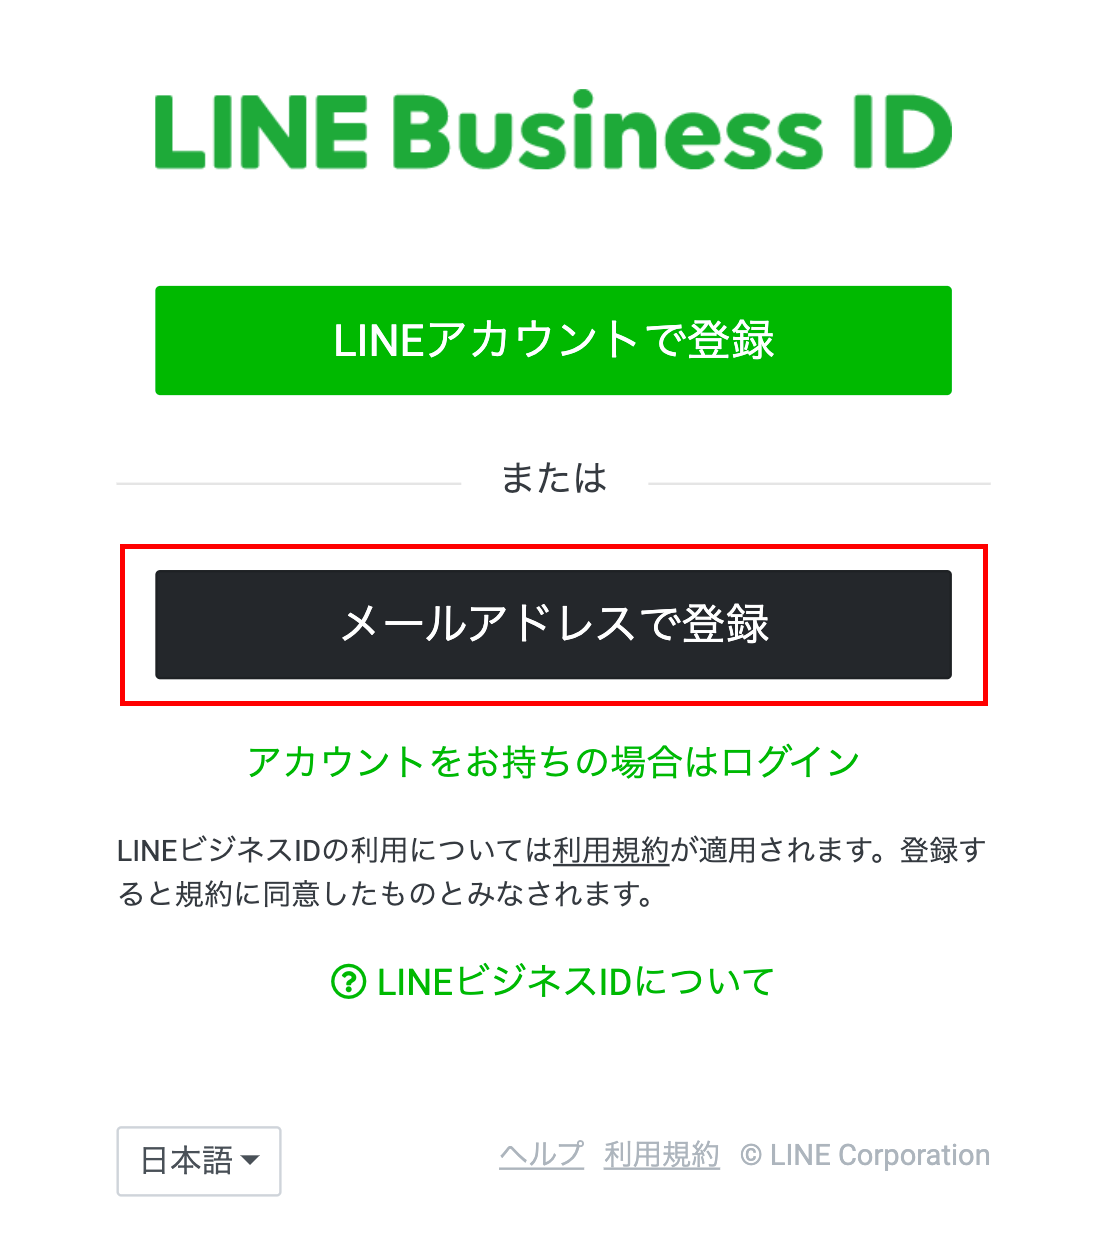Learn about LINE Business ID via the green help link

553,982
